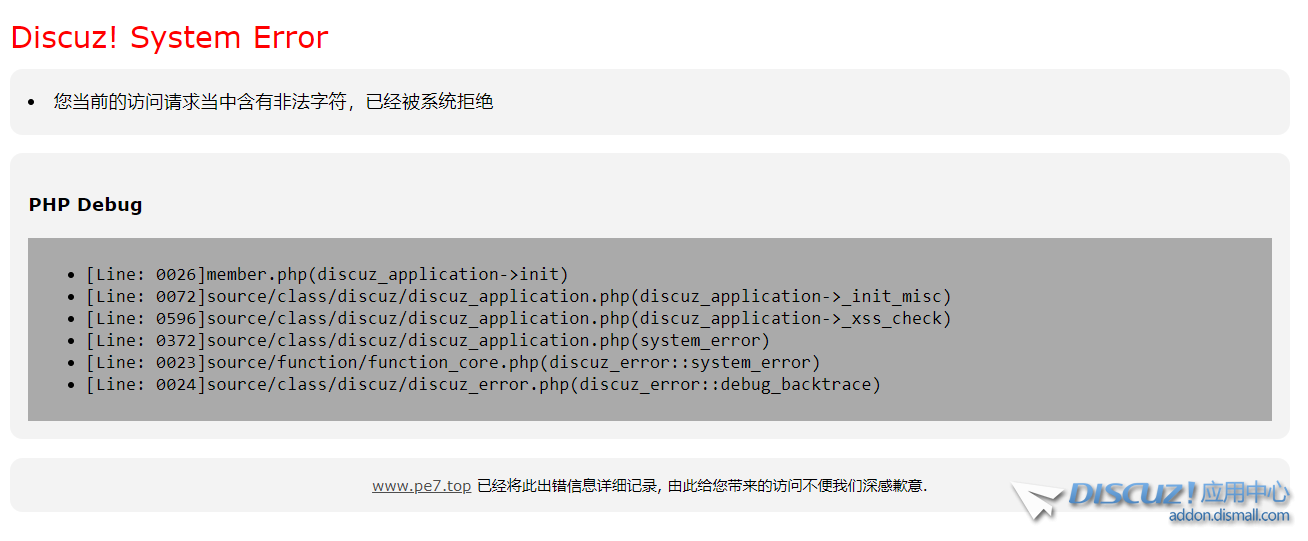Select the Line 0072 _init_misc backtrace entry
The image size is (1308, 541).
tap(518, 296)
